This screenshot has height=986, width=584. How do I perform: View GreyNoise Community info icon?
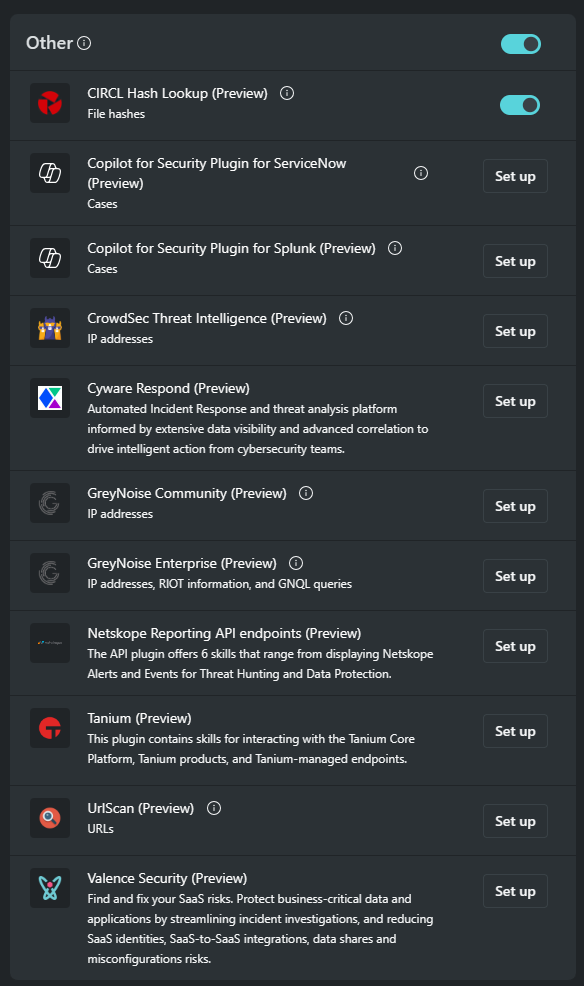coord(306,493)
